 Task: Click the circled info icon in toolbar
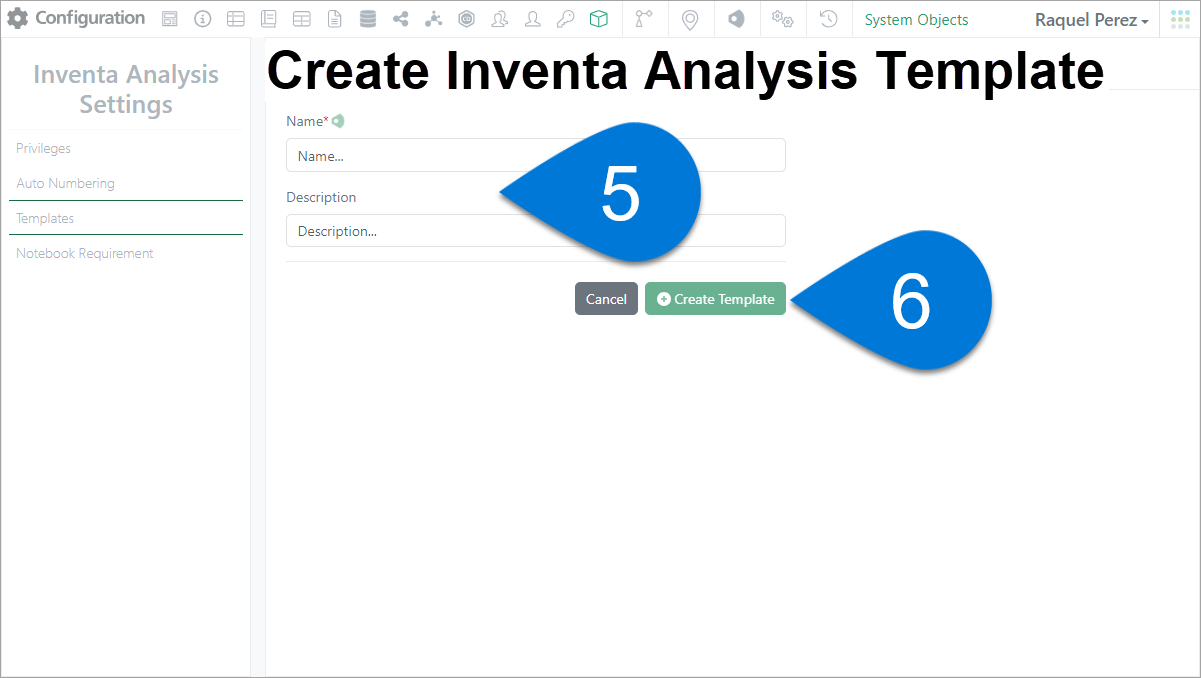point(202,19)
